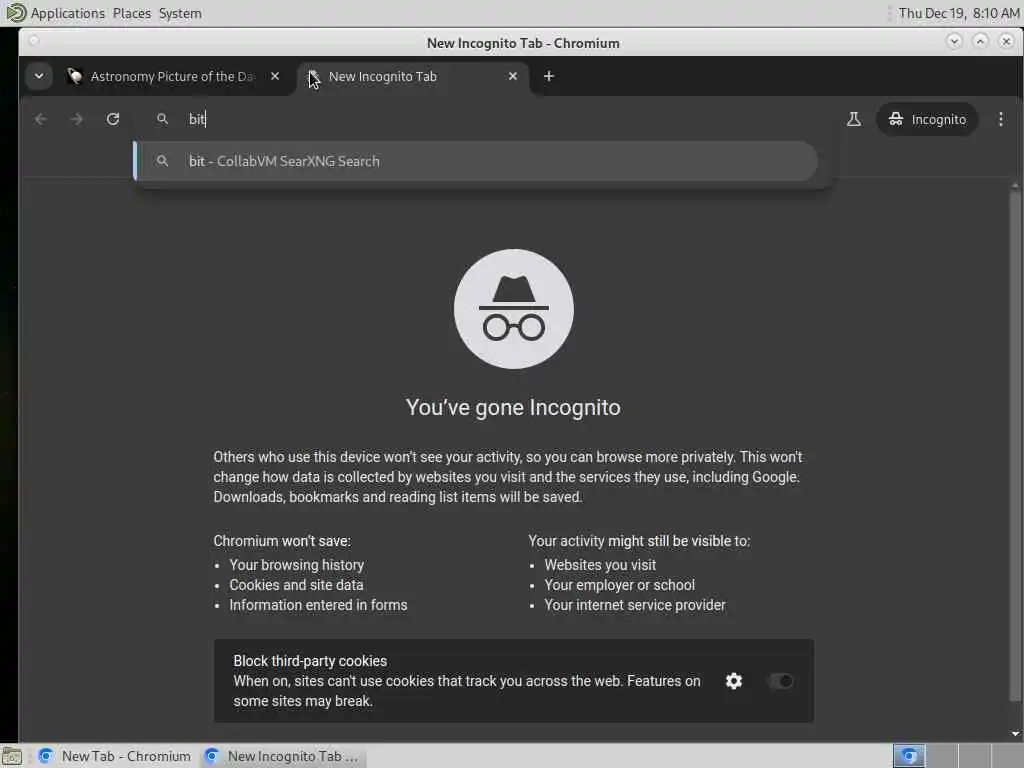Click the MATE logo icon in top panel
Image resolution: width=1024 pixels, height=768 pixels.
point(15,12)
